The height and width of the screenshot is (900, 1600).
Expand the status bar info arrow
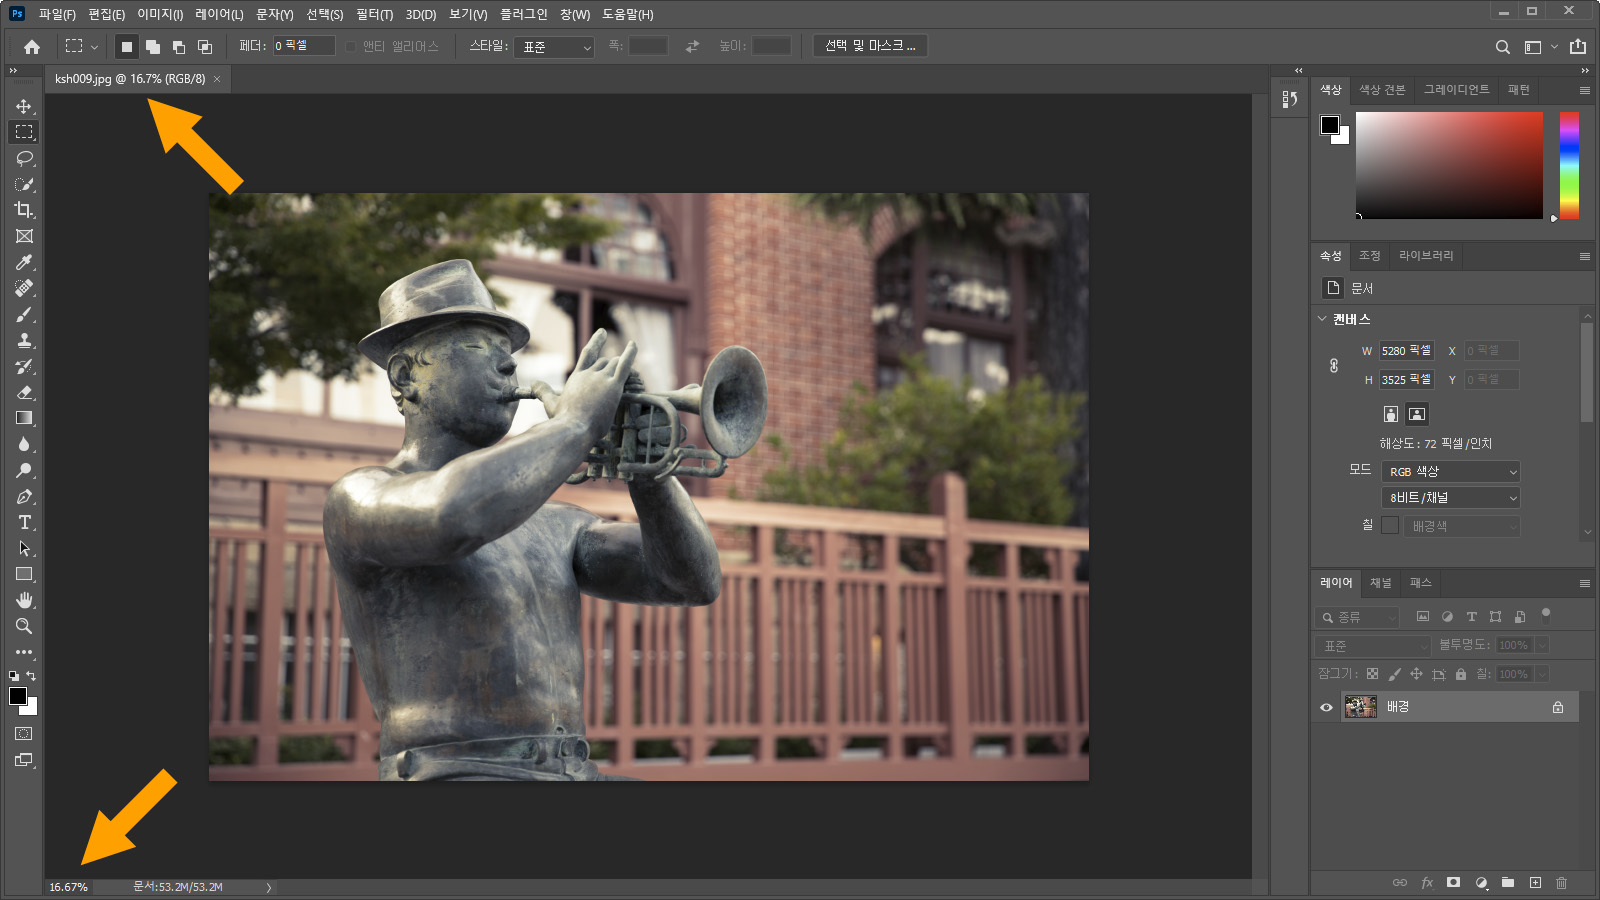point(268,887)
